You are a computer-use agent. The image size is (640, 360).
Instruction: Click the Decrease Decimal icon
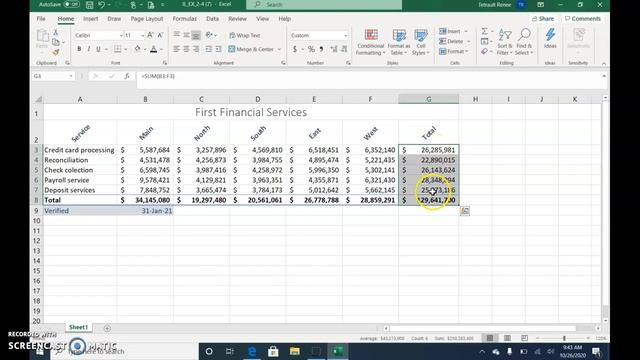pos(344,49)
